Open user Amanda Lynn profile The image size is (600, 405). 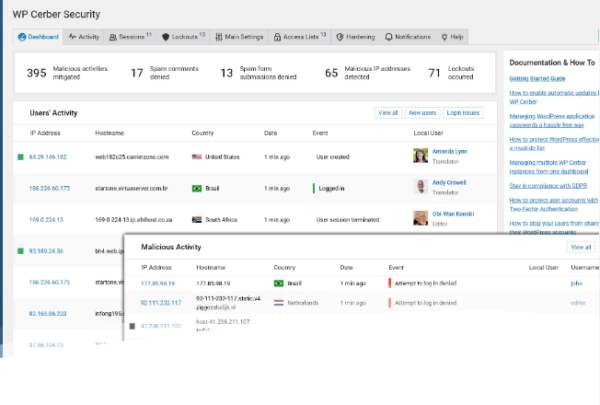coord(450,152)
